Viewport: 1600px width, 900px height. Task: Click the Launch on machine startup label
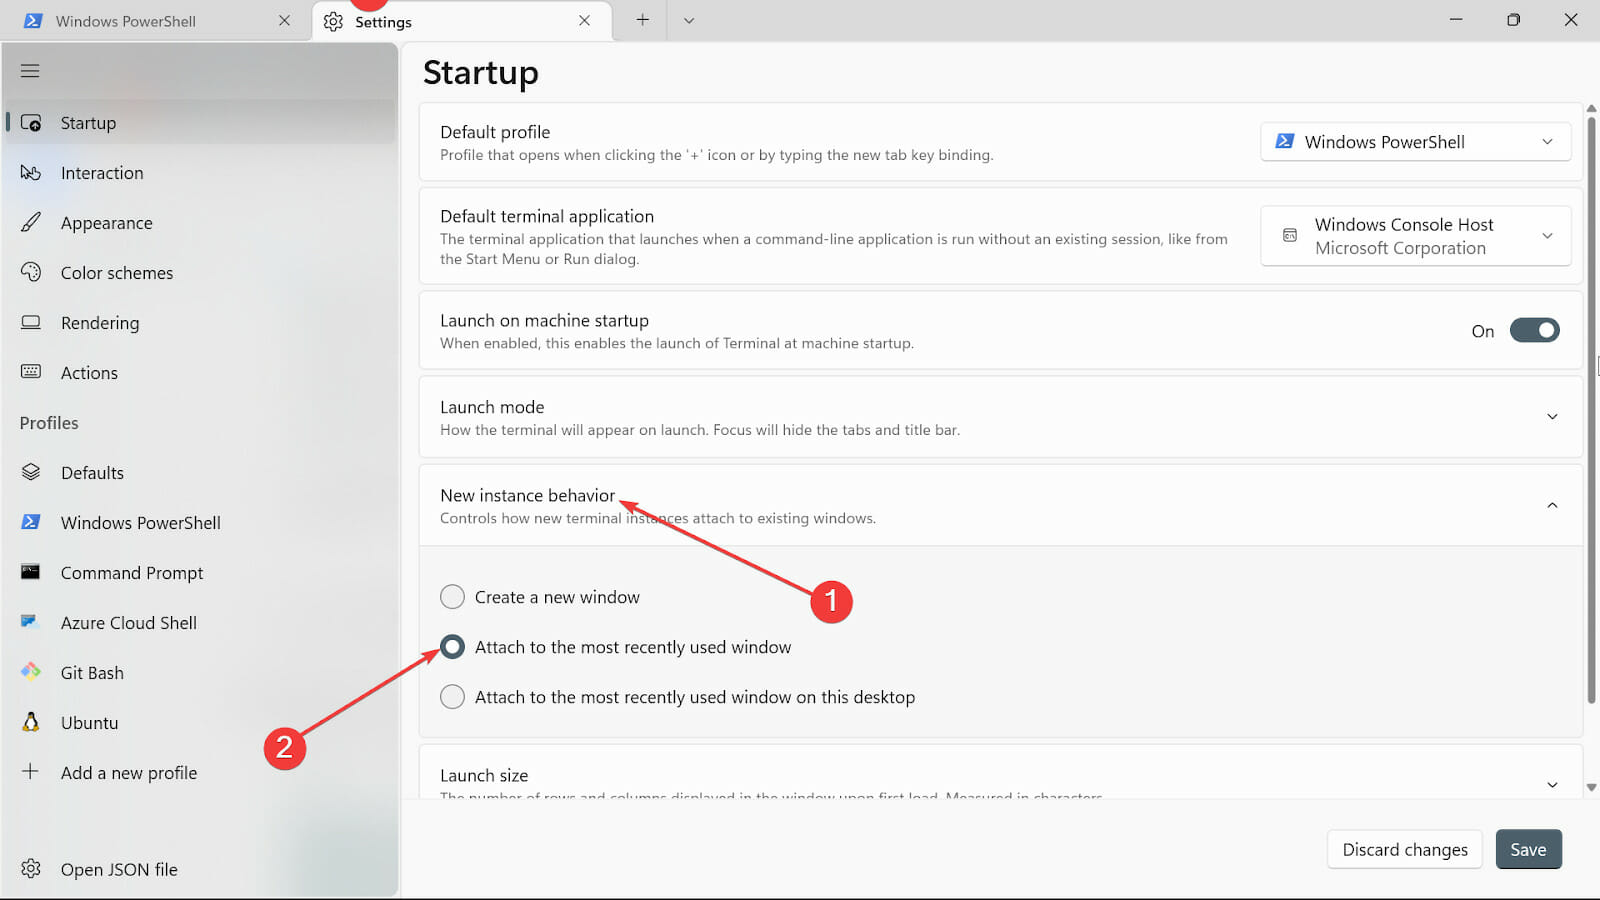click(x=544, y=320)
